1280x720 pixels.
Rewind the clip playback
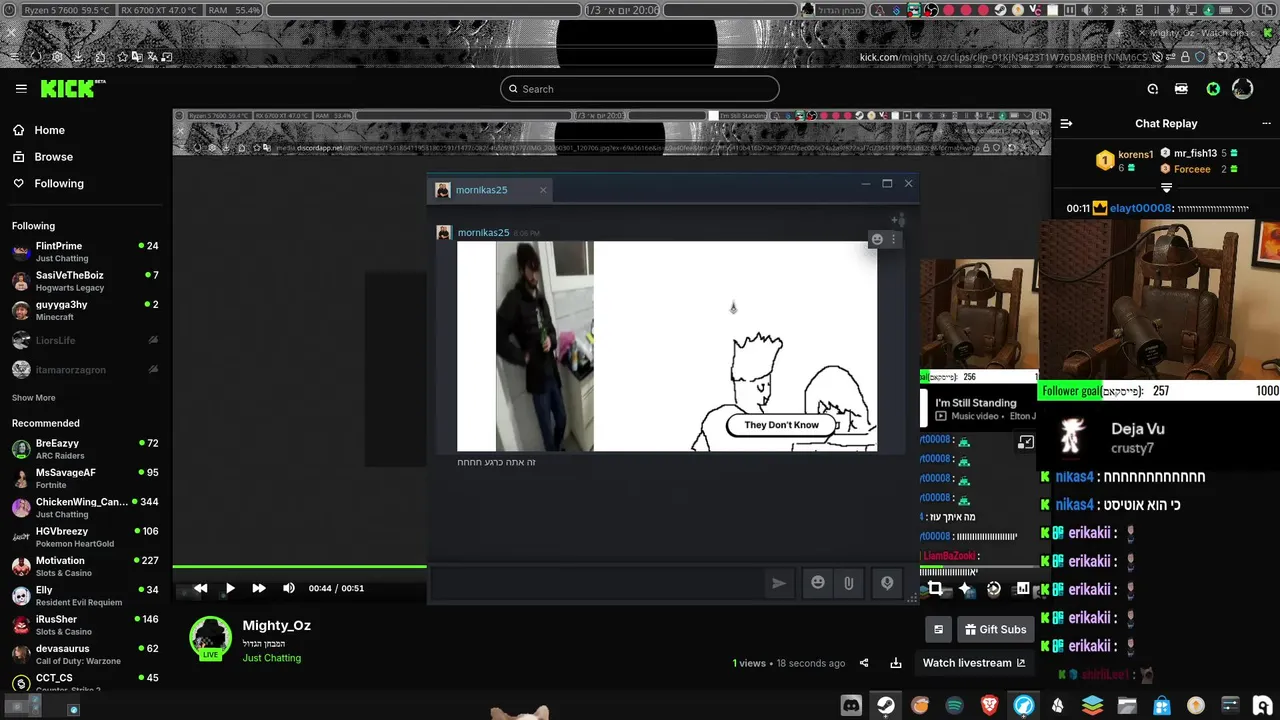[x=200, y=588]
